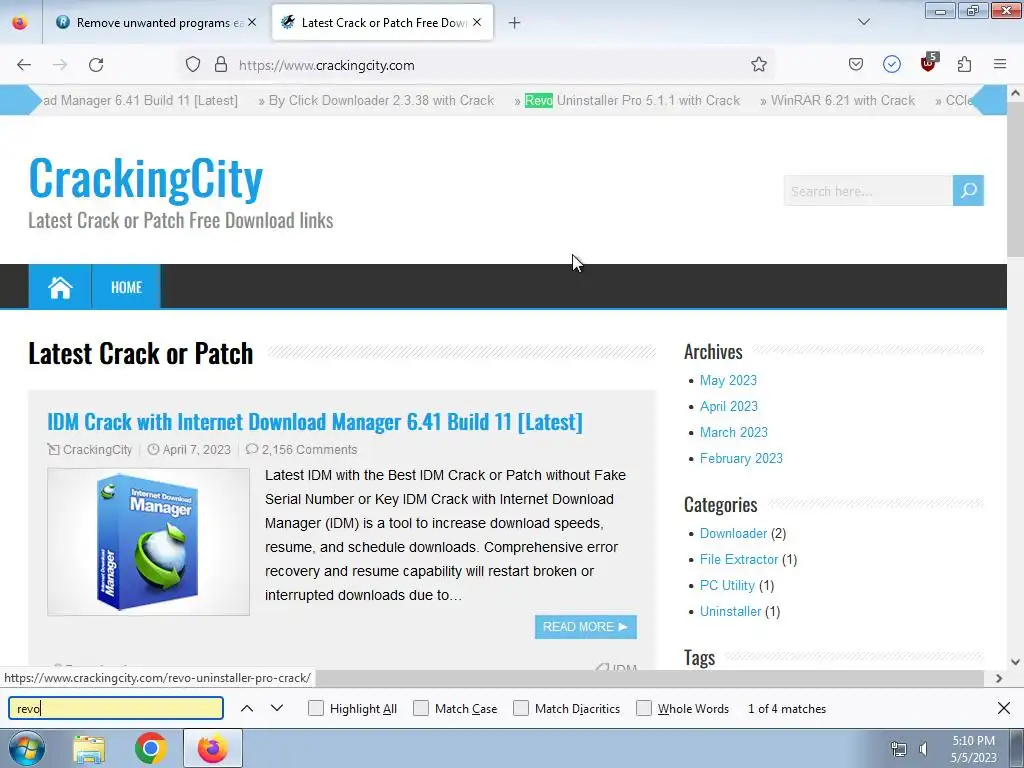This screenshot has height=768, width=1024.
Task: Open the Uninstaller category
Action: (x=730, y=612)
